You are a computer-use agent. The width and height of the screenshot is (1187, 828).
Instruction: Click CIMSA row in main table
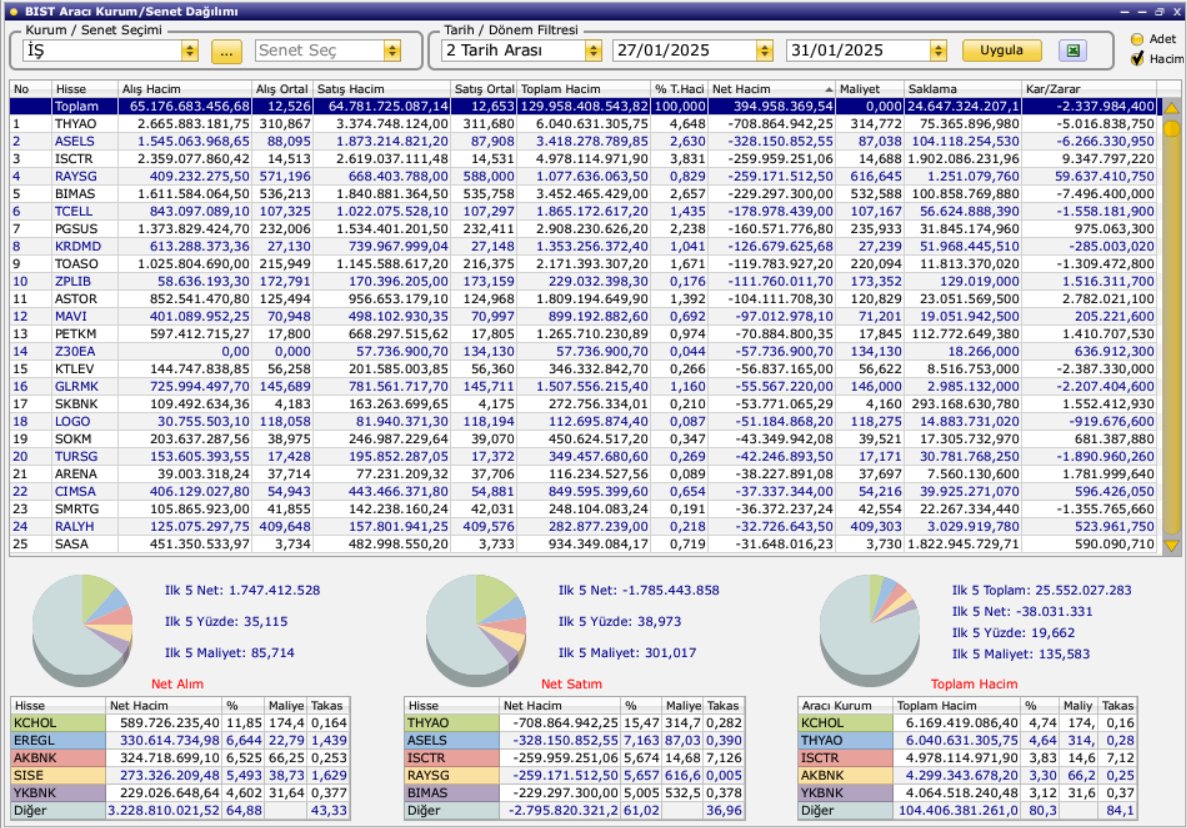[583, 491]
